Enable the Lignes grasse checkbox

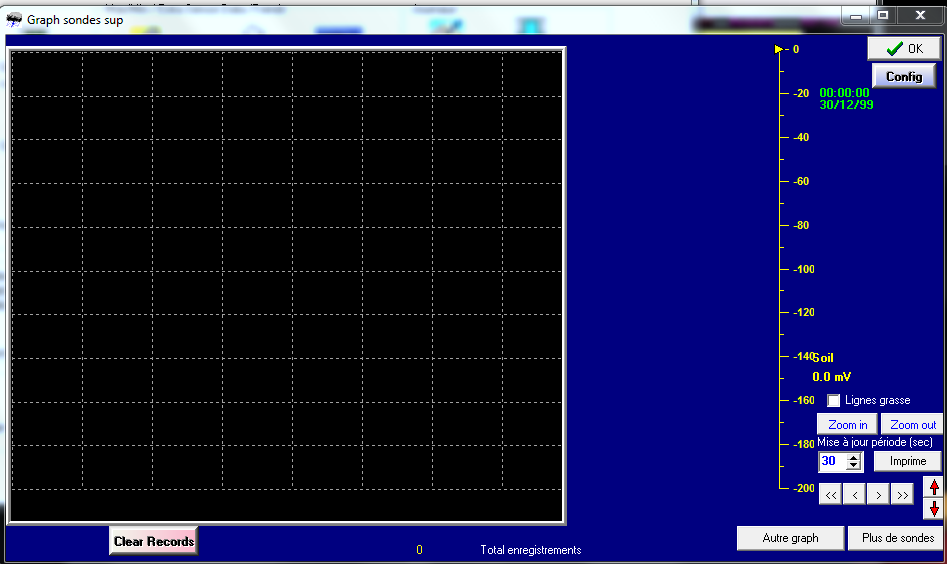pos(833,400)
